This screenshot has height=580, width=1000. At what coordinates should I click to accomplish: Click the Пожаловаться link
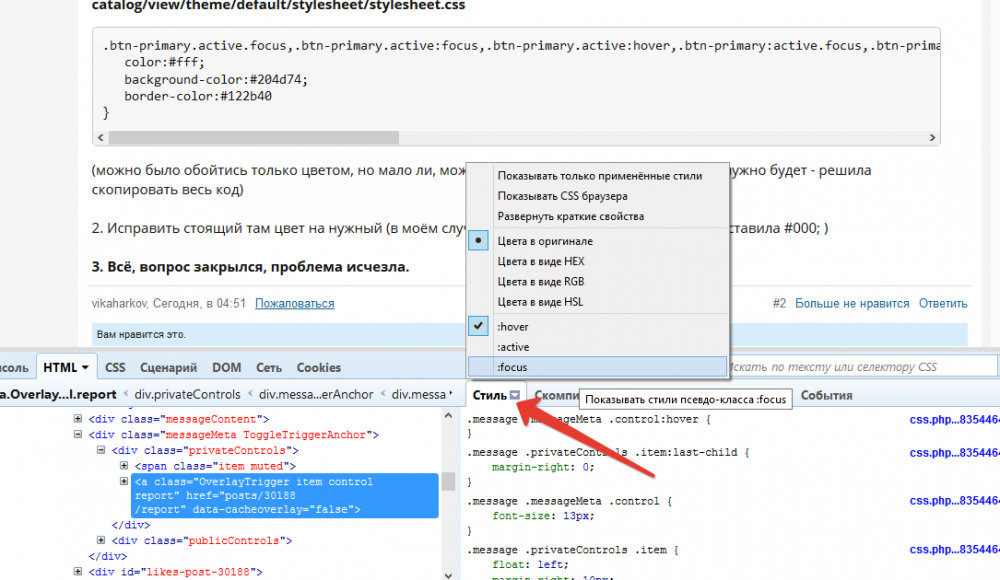[295, 303]
